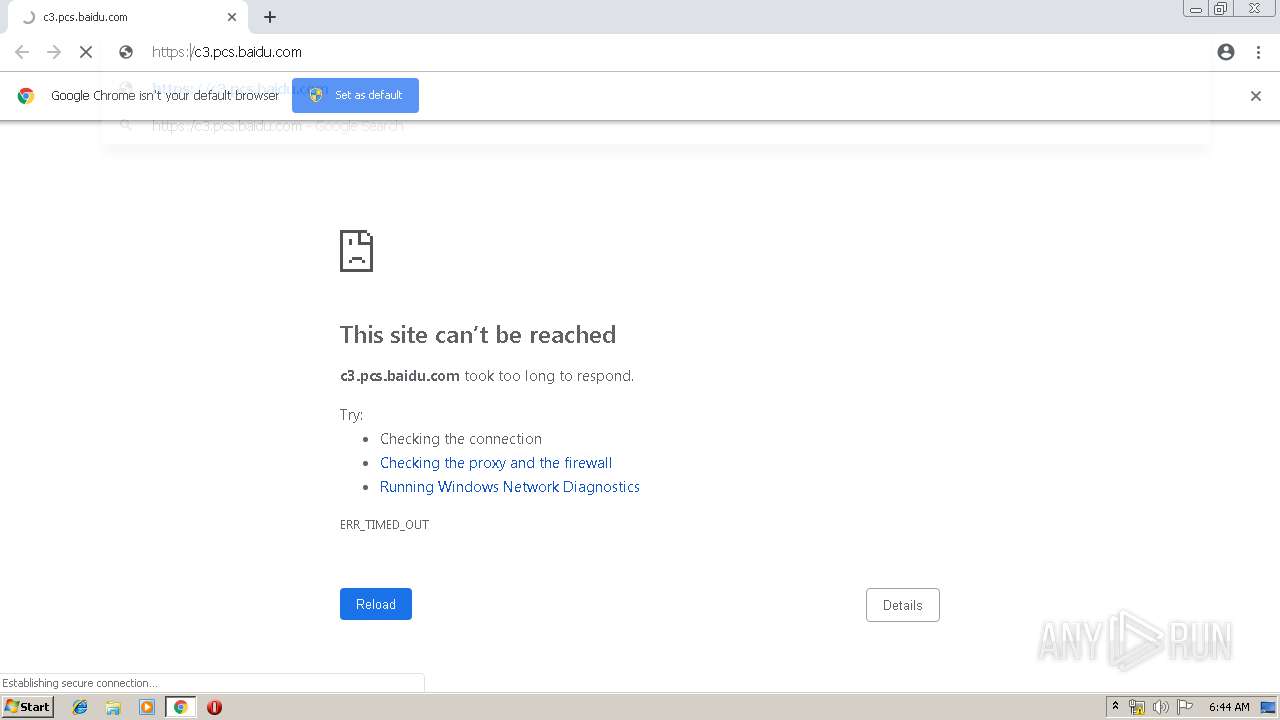Close the Chrome window

click(1254, 9)
